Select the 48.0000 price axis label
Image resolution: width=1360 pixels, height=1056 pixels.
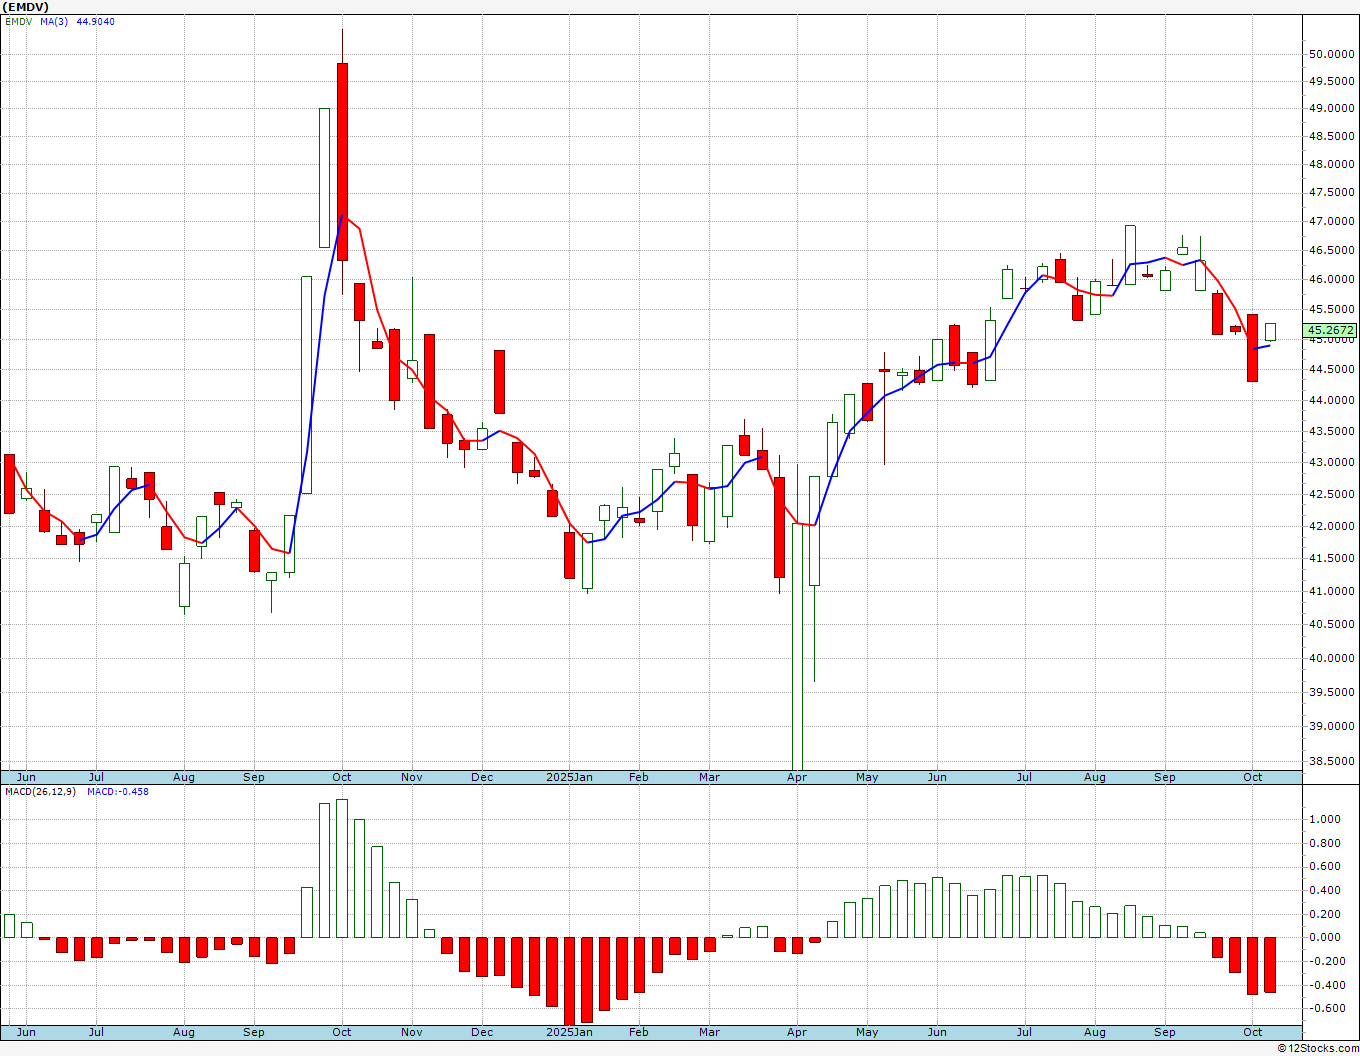(1332, 164)
